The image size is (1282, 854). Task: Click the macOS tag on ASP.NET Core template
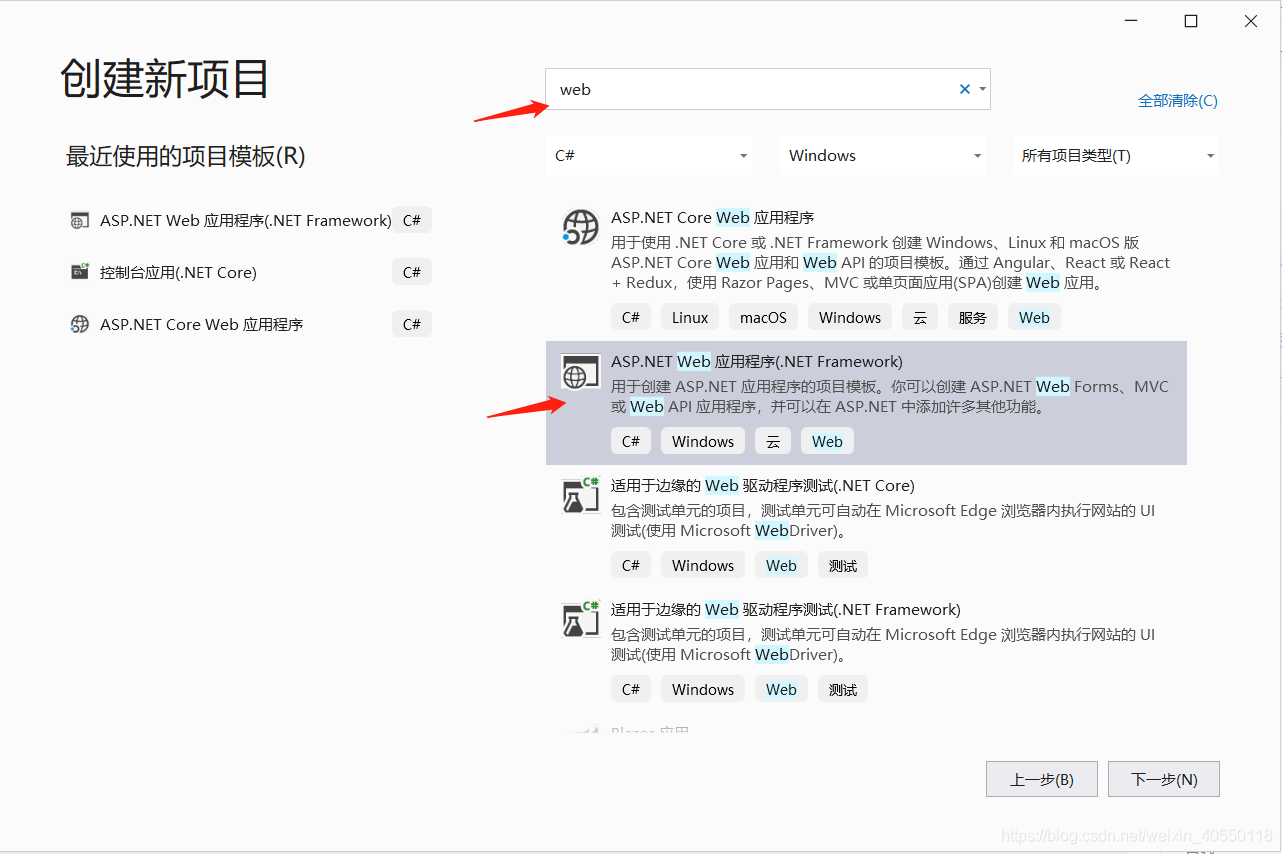764,317
